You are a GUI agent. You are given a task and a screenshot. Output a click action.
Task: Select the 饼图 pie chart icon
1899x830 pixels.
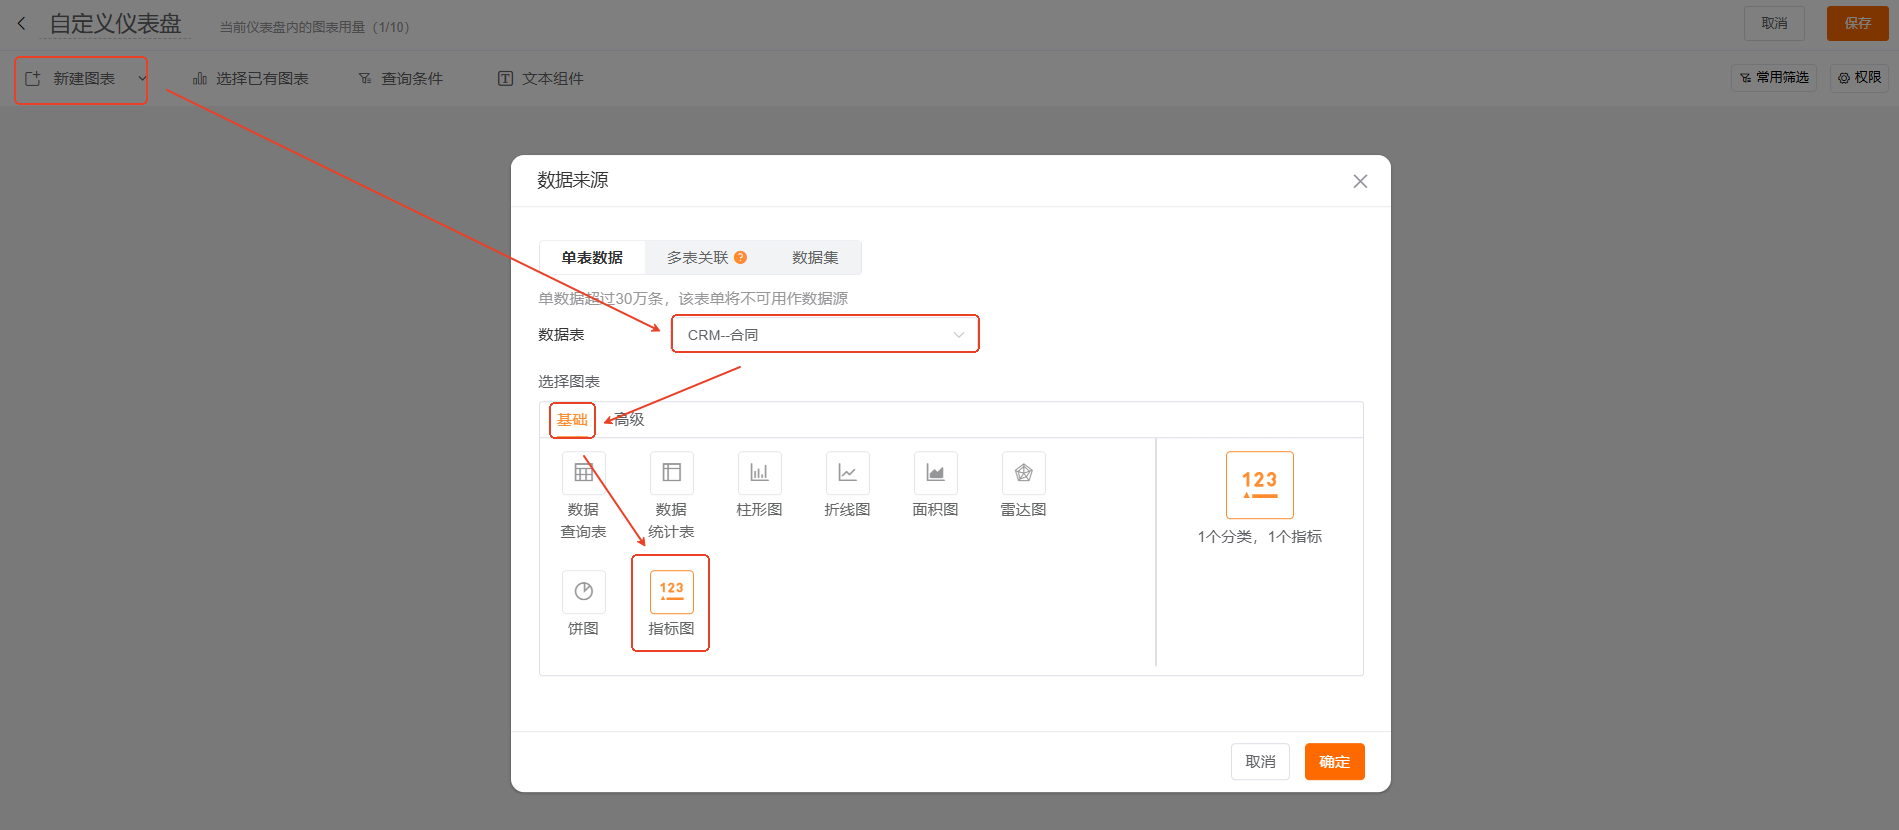coord(583,592)
